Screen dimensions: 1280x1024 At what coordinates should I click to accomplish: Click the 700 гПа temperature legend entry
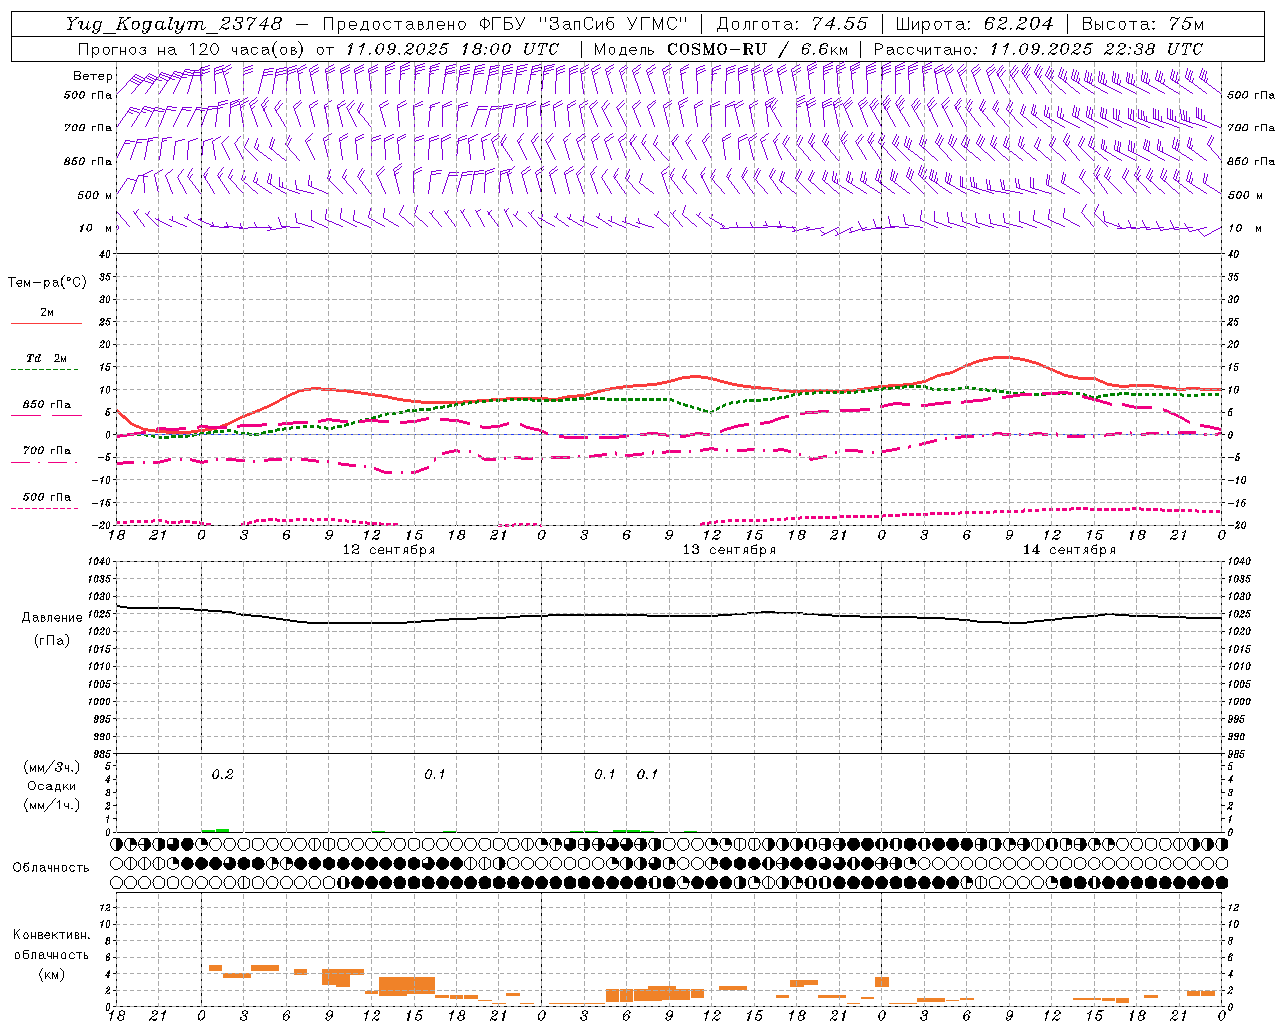click(47, 451)
